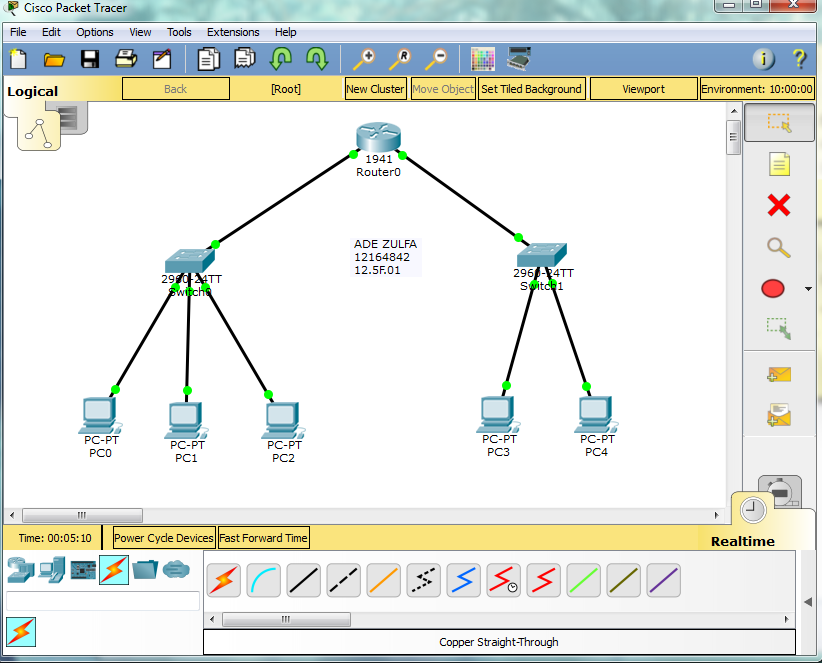Click the New file icon
Screen dimensions: 822x663
(18, 59)
